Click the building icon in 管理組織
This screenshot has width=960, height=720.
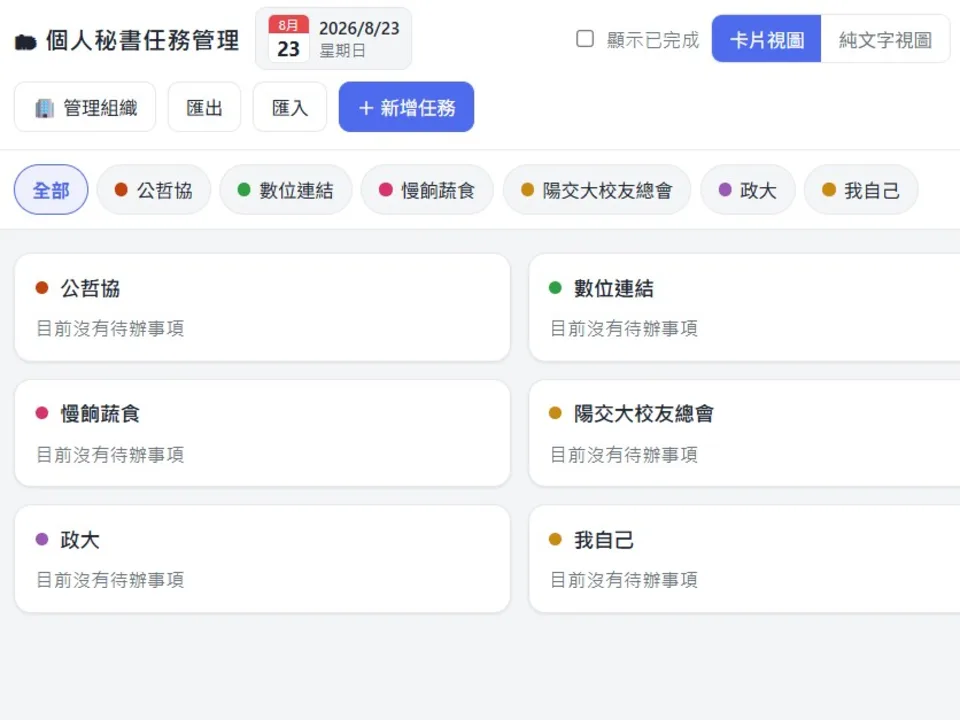point(45,108)
